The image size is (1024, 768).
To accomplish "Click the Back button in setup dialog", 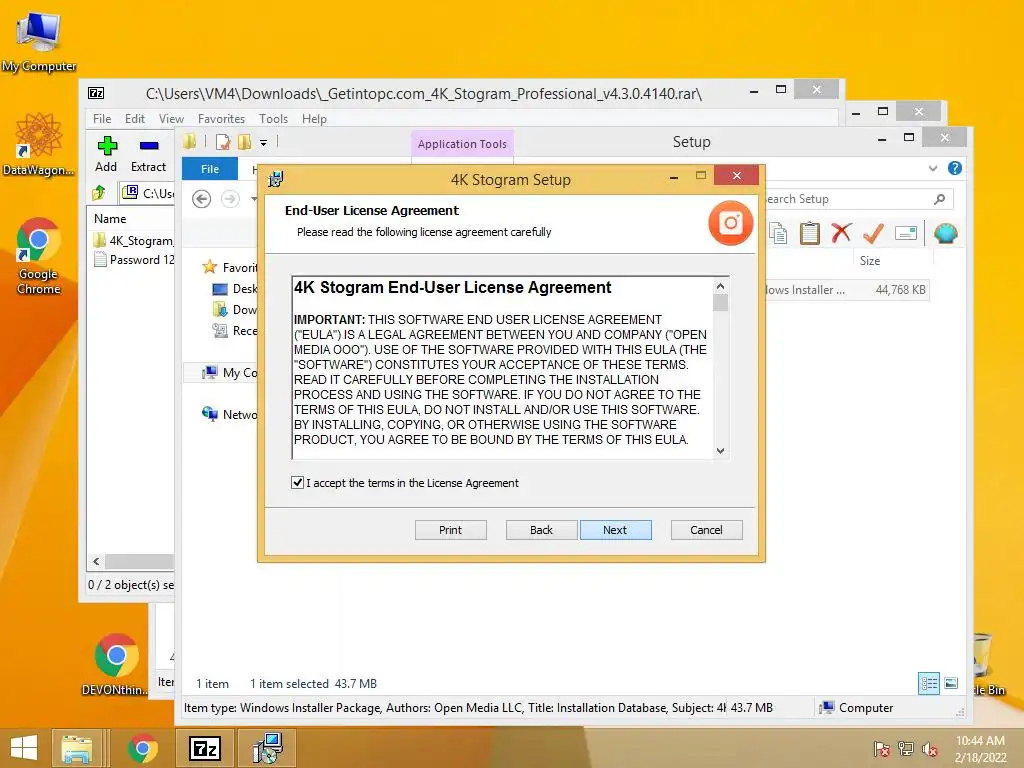I will tap(541, 530).
